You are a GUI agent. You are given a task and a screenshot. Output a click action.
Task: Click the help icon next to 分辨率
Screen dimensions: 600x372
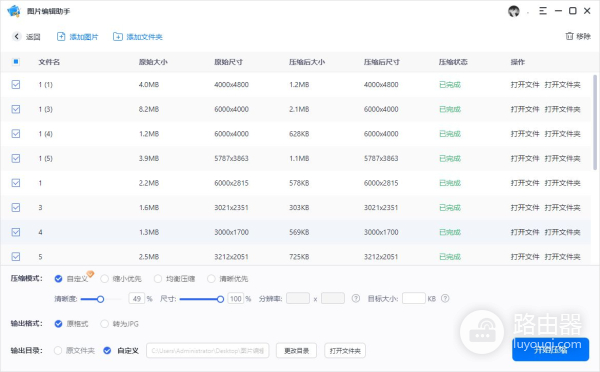(356, 299)
